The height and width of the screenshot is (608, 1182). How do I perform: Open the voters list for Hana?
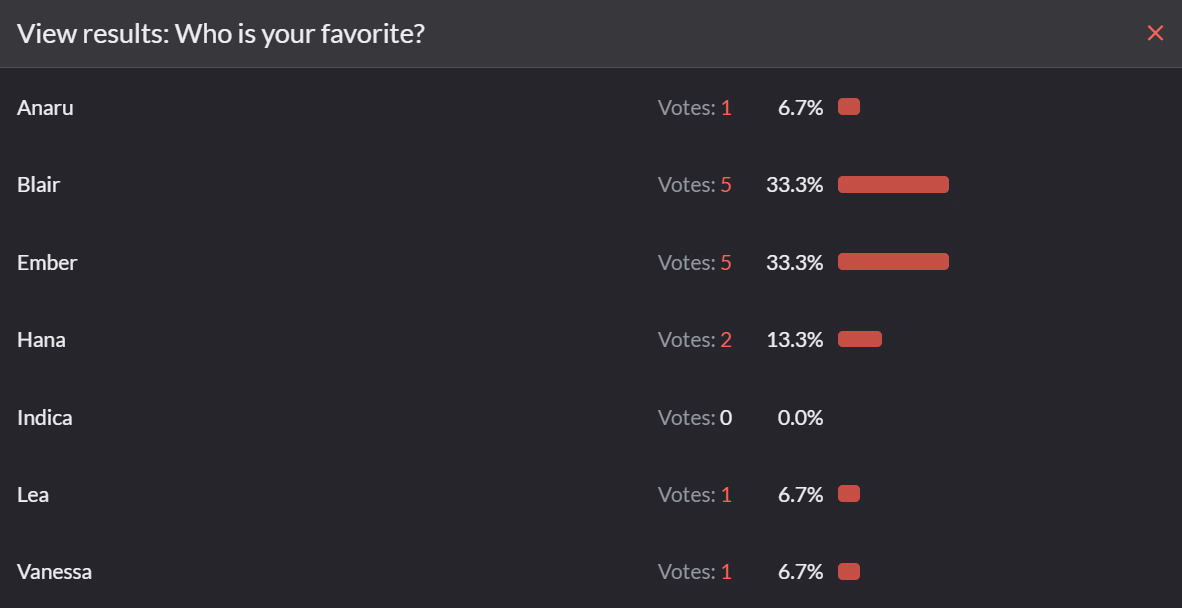pos(726,340)
